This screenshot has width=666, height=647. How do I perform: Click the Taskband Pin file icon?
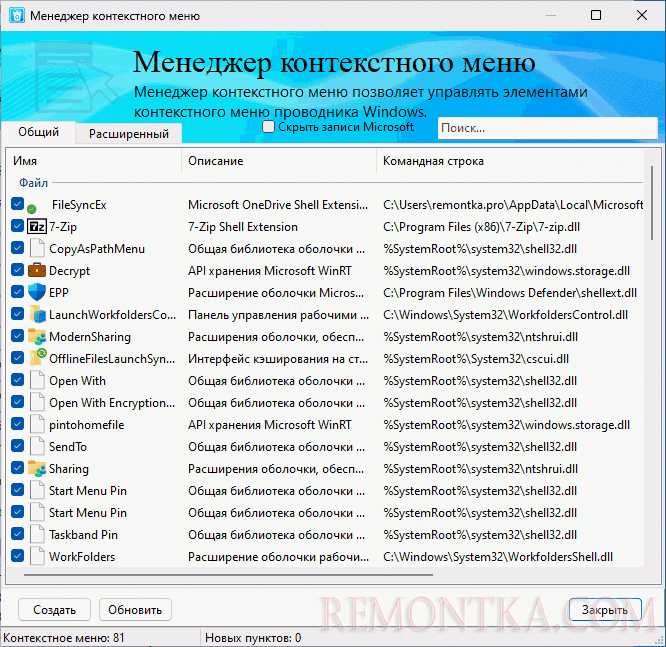37,534
